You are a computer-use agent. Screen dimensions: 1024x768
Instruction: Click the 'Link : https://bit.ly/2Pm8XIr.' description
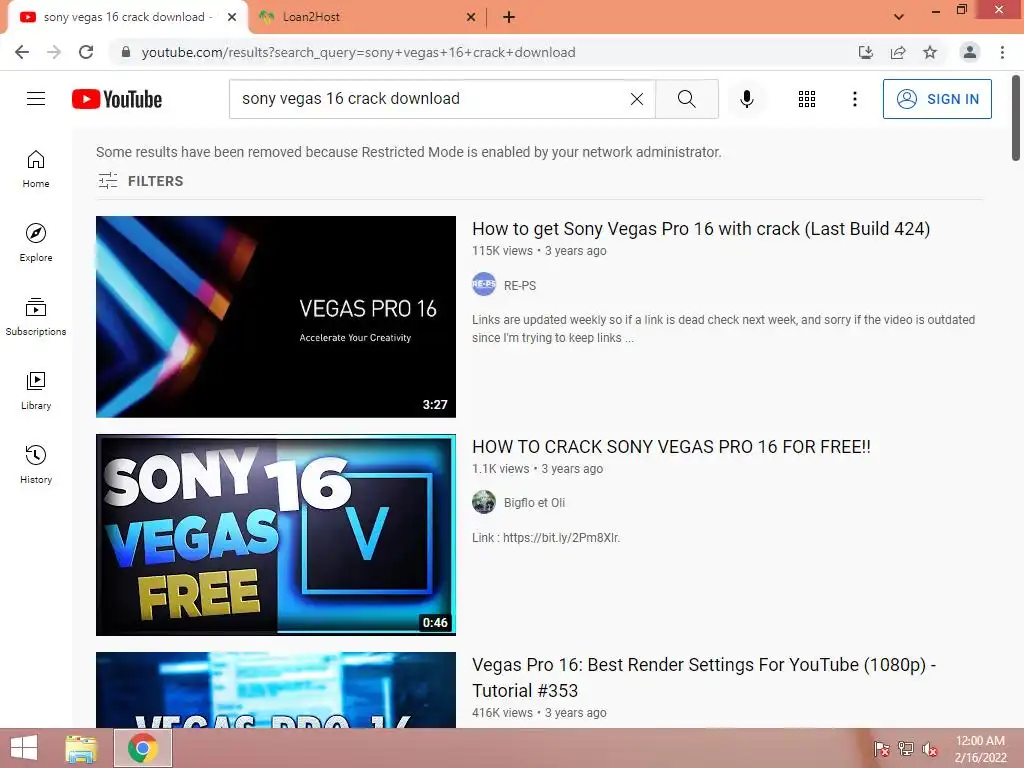[x=546, y=537]
